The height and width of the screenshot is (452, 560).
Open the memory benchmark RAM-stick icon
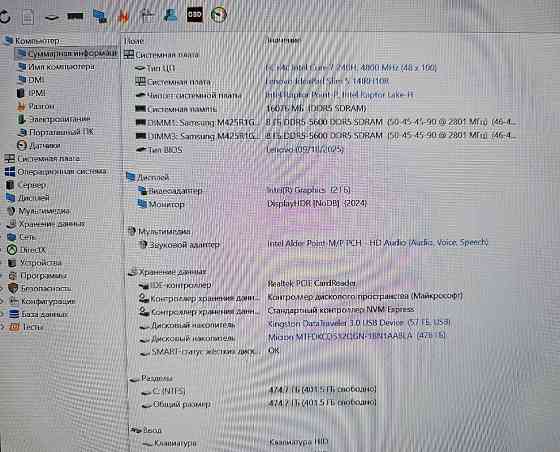[x=75, y=16]
